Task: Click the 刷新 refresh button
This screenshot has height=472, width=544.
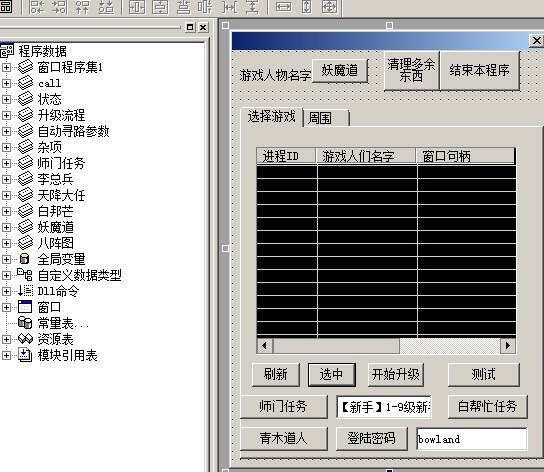Action: [276, 374]
